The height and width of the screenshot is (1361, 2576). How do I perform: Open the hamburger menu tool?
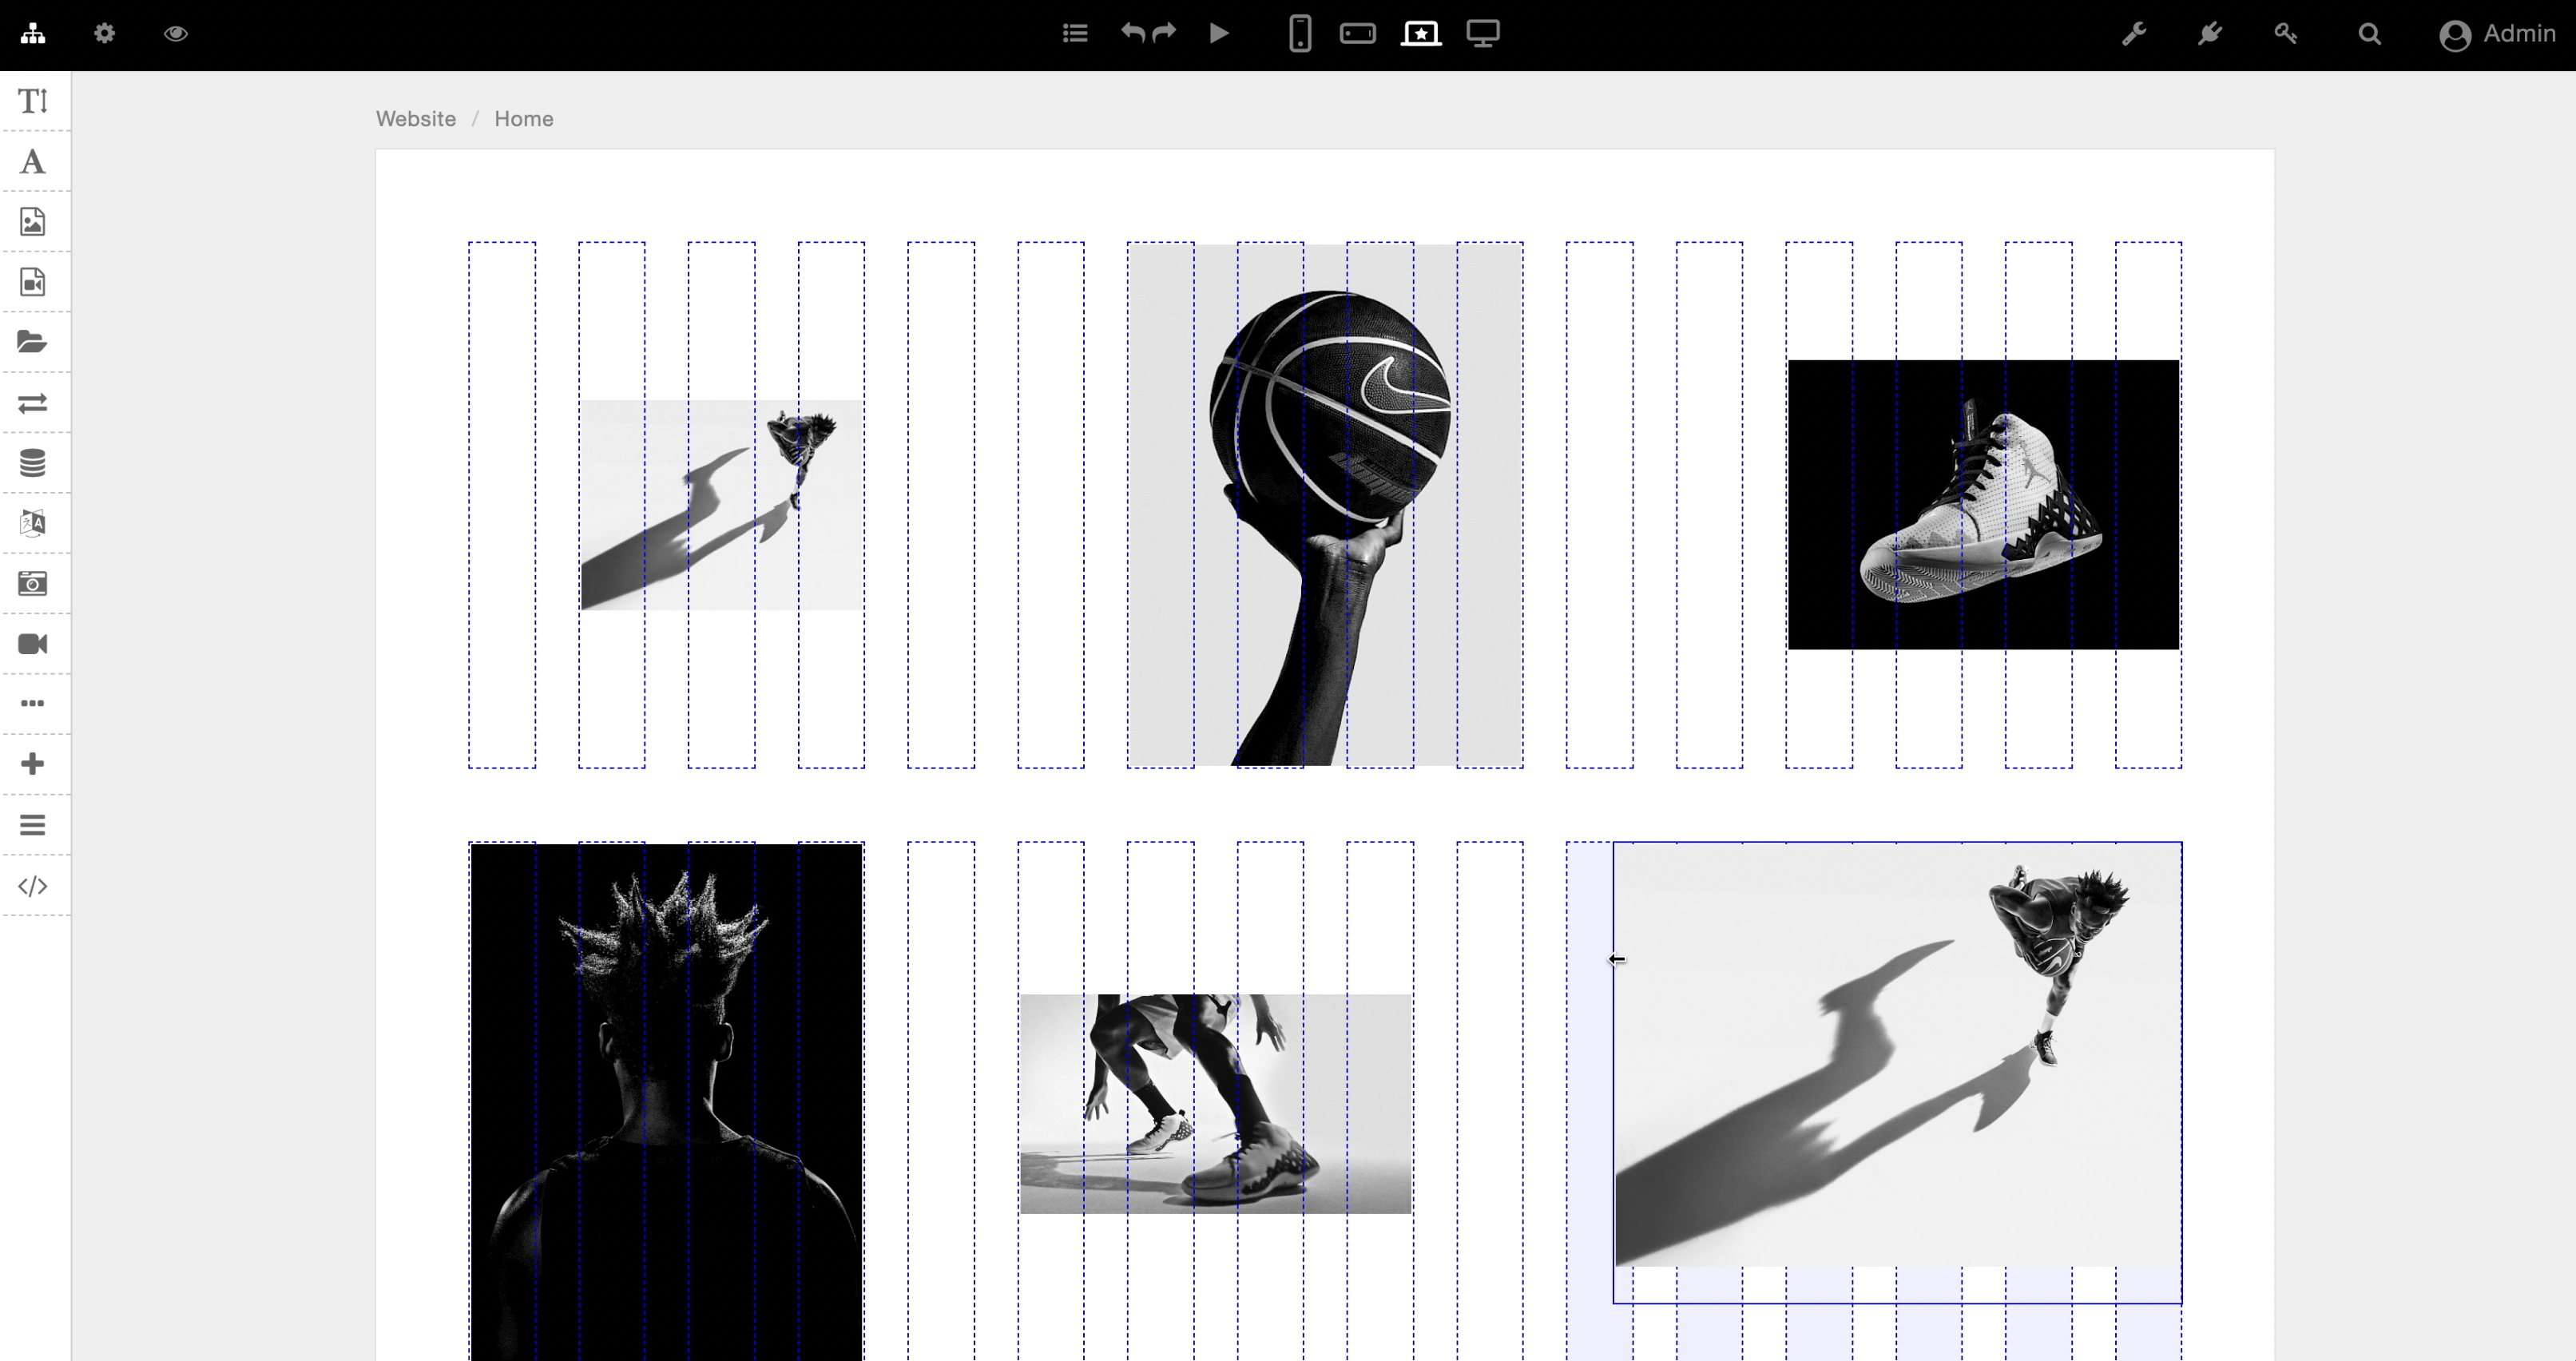coord(33,825)
